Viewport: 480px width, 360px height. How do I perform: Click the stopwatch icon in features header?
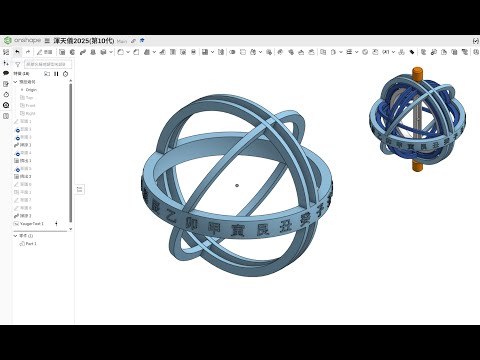pyautogui.click(x=66, y=74)
